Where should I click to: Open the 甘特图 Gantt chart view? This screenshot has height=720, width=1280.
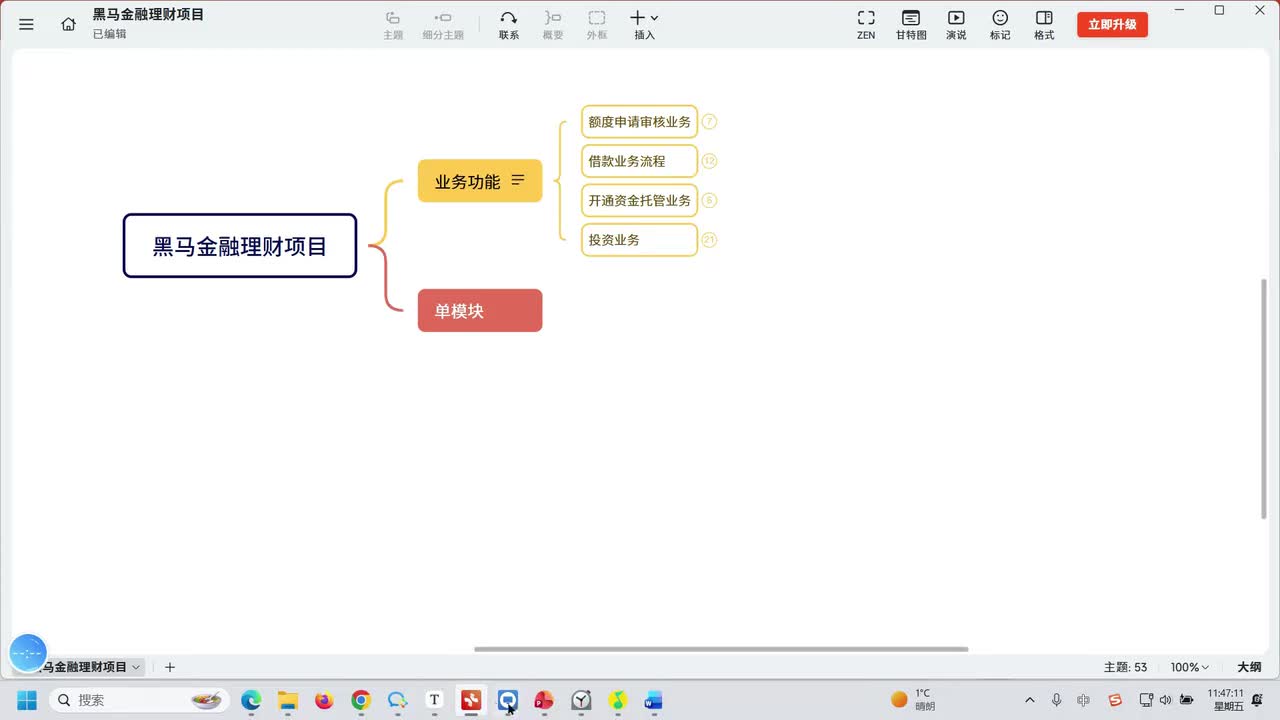coord(911,25)
